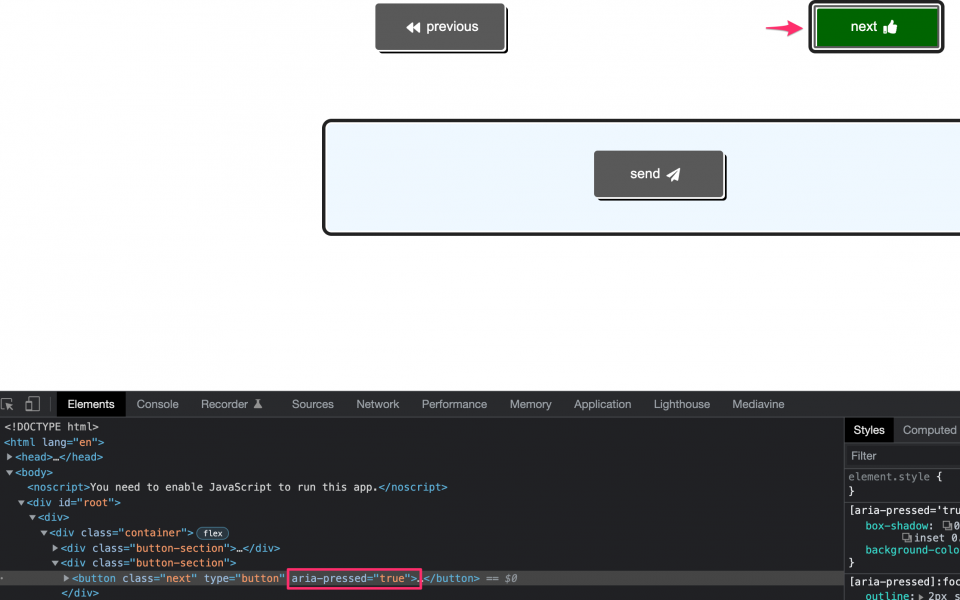The image size is (960, 600).
Task: Click the paper plane icon on send button
Action: coord(675,174)
